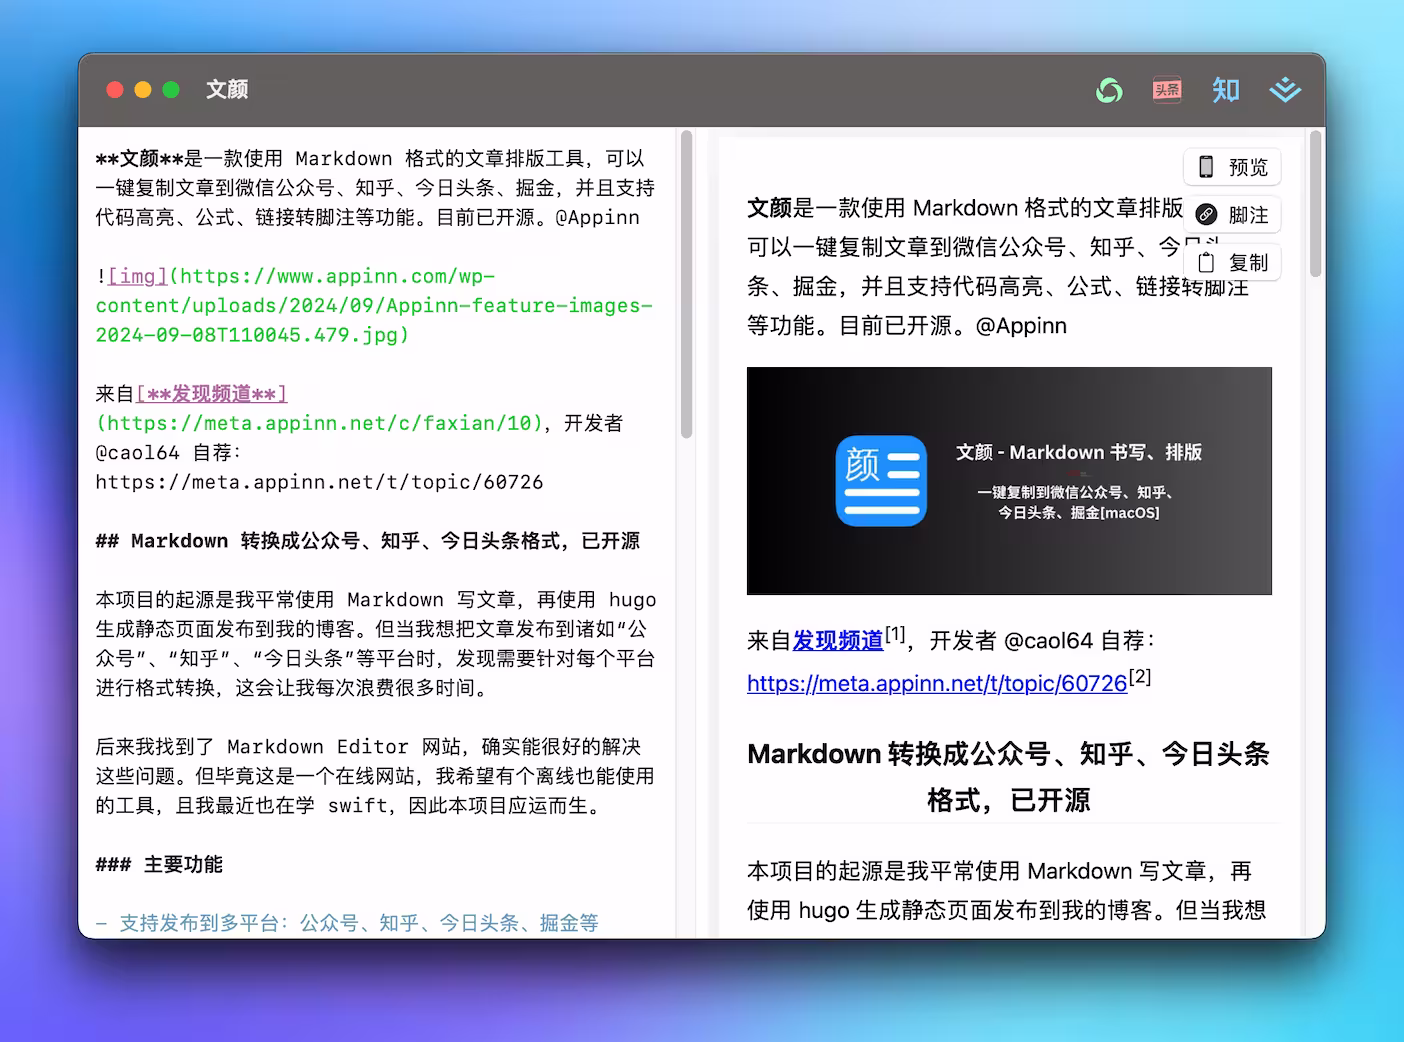Click the [**发现频道**] text in editor

point(211,394)
